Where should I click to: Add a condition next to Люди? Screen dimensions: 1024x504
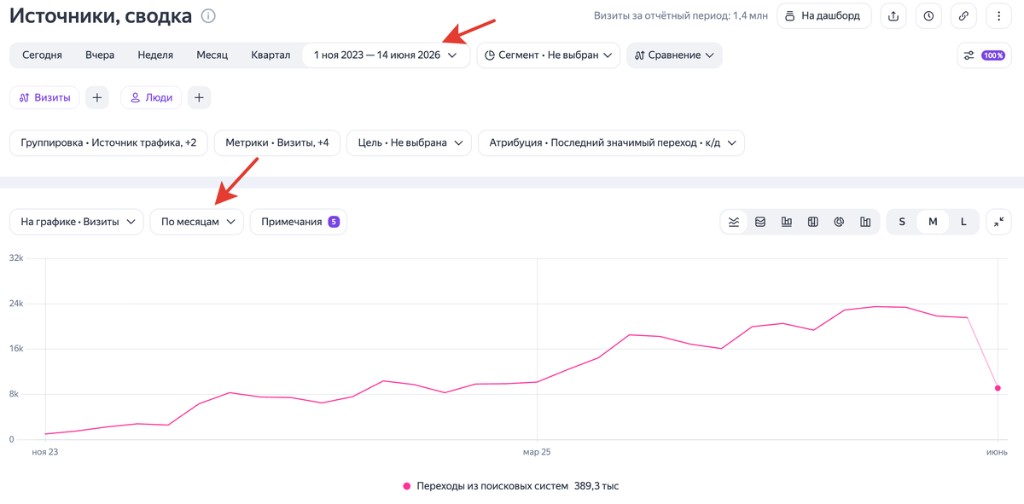point(199,98)
